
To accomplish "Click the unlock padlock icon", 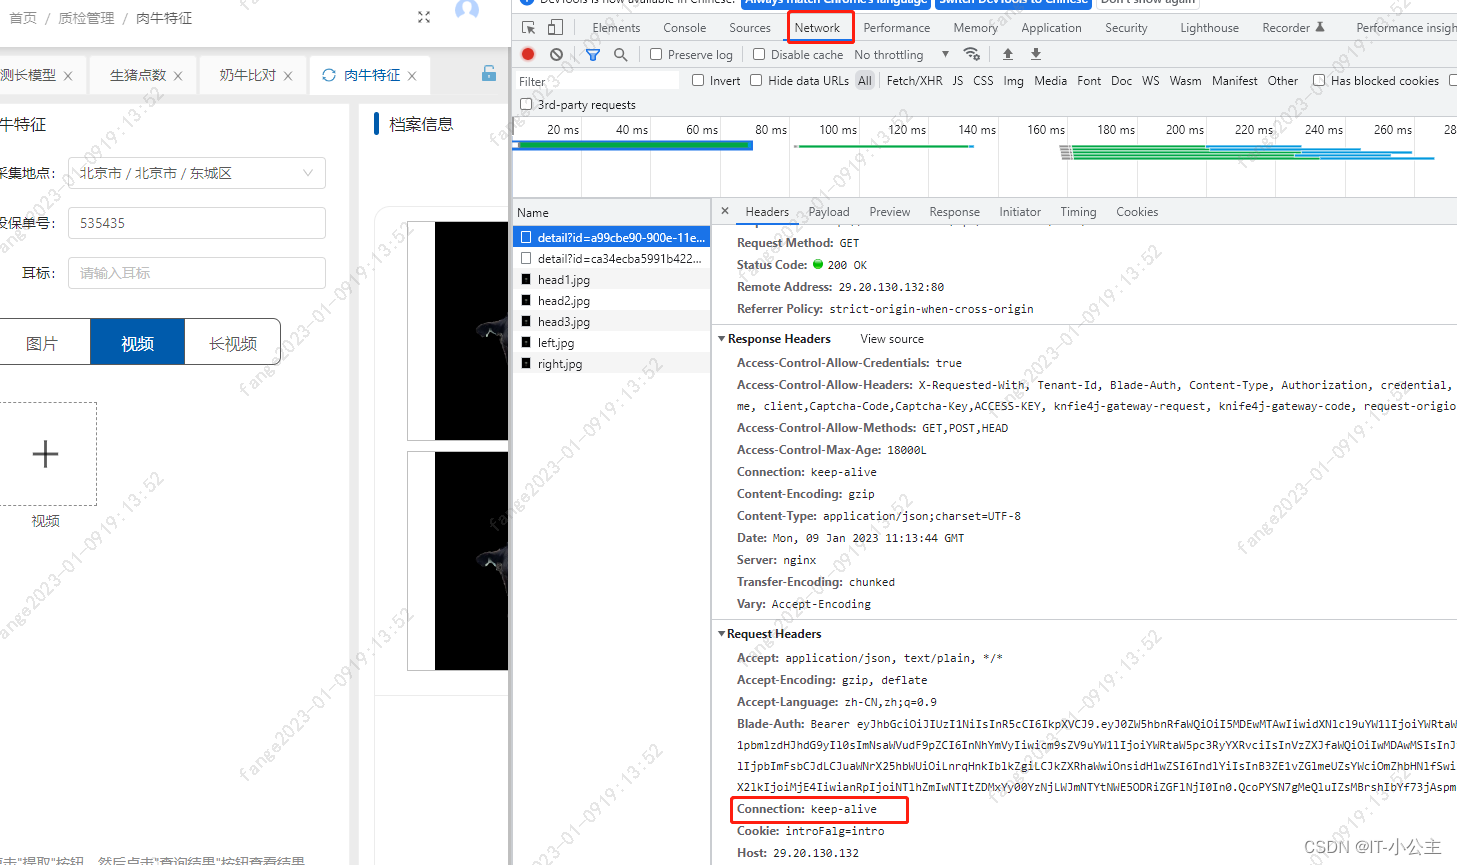I will (489, 73).
